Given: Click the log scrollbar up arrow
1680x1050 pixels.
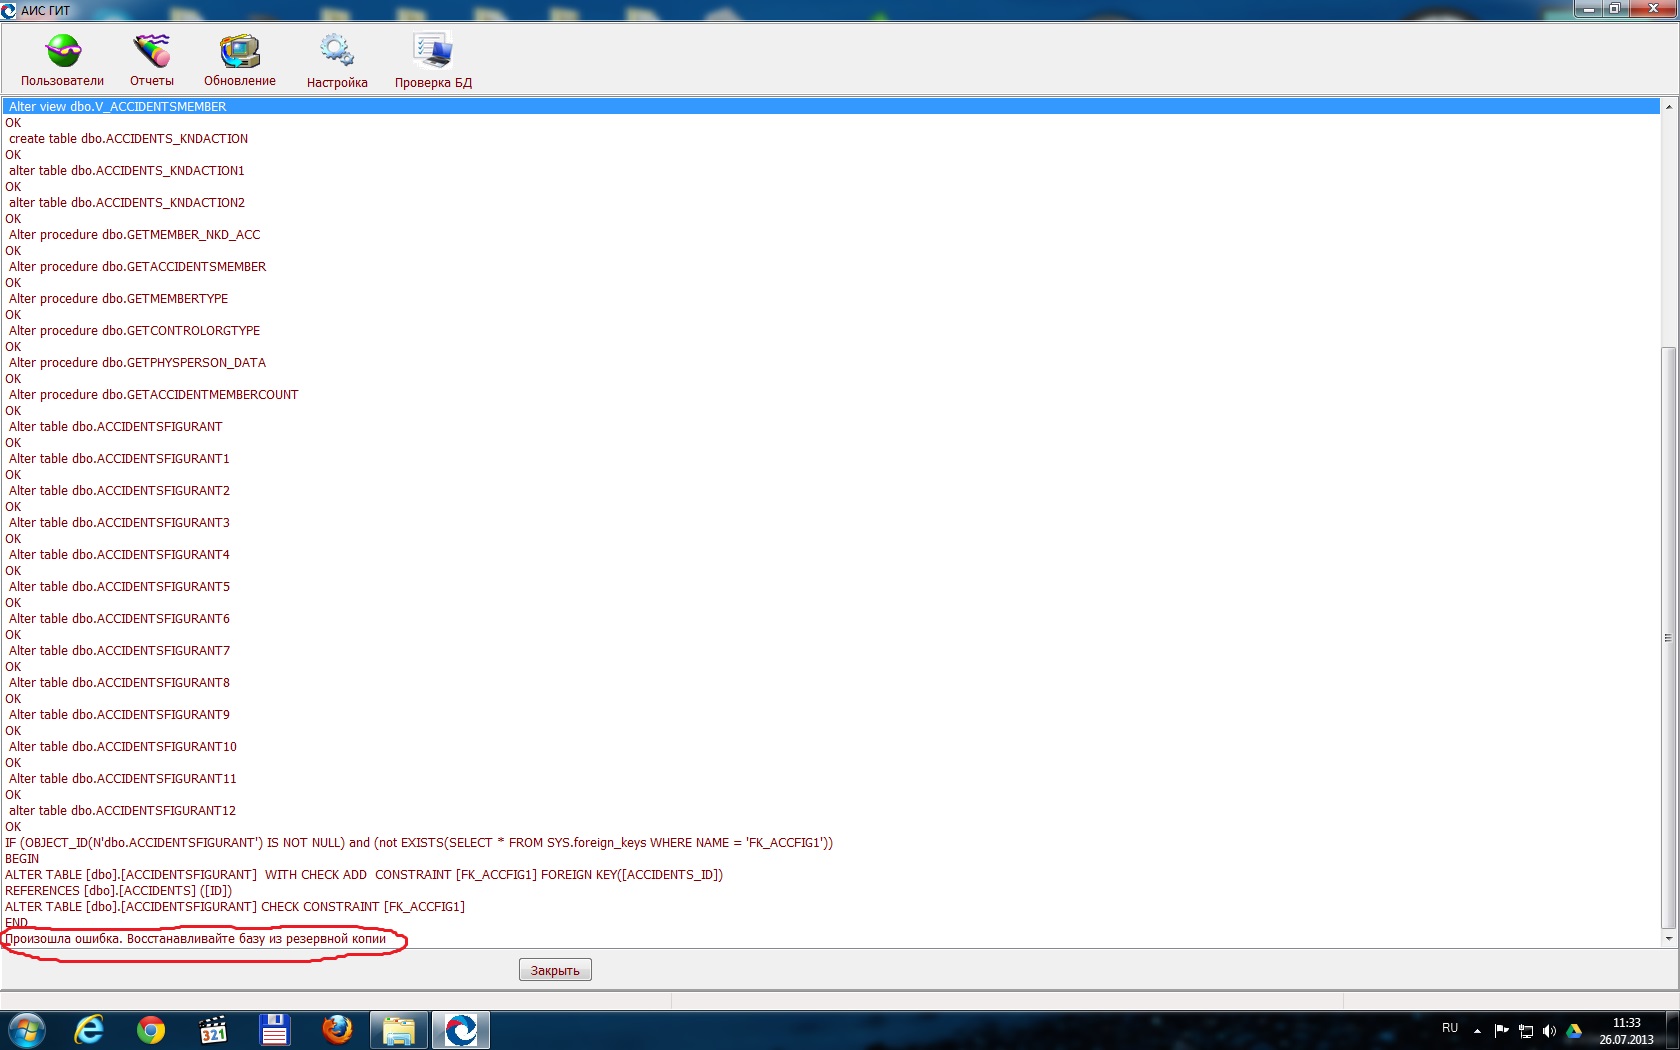Looking at the screenshot, I should coord(1668,106).
